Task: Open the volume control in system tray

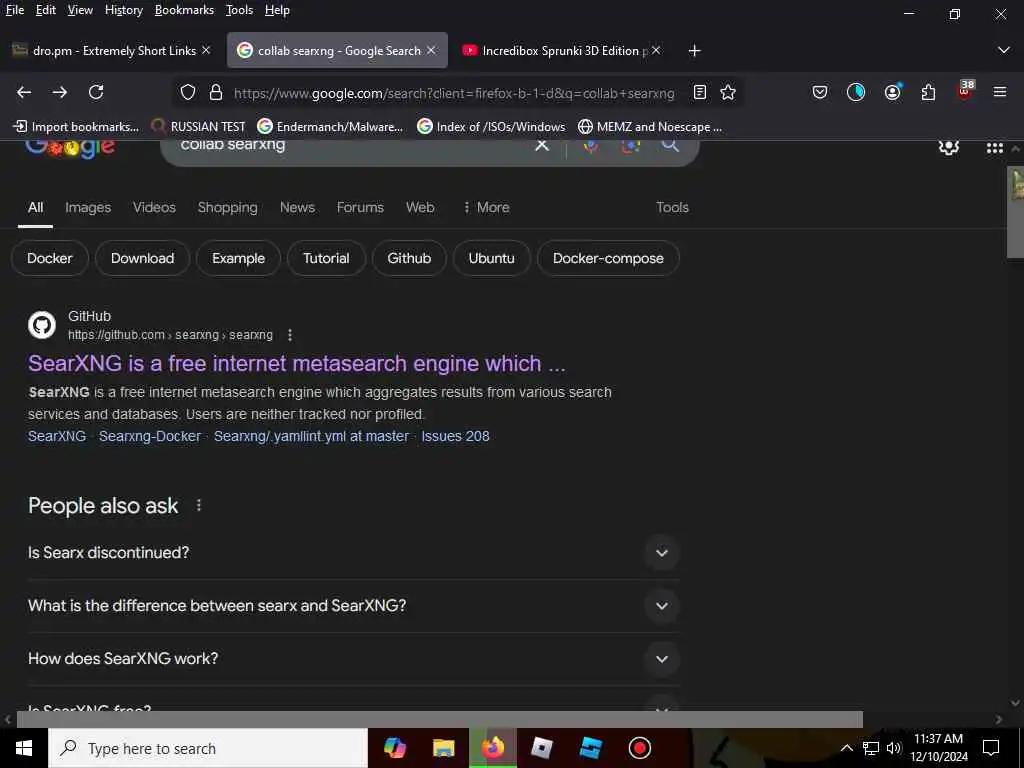Action: coord(894,748)
